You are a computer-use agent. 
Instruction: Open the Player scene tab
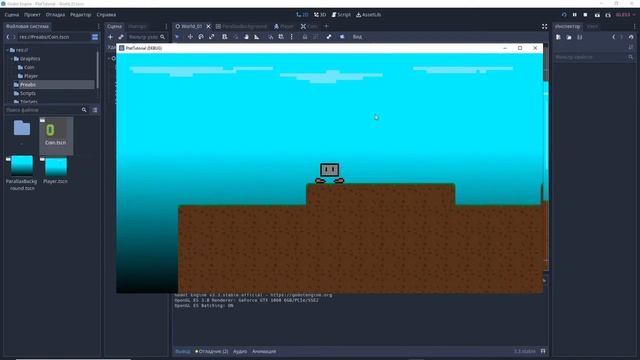[x=284, y=26]
